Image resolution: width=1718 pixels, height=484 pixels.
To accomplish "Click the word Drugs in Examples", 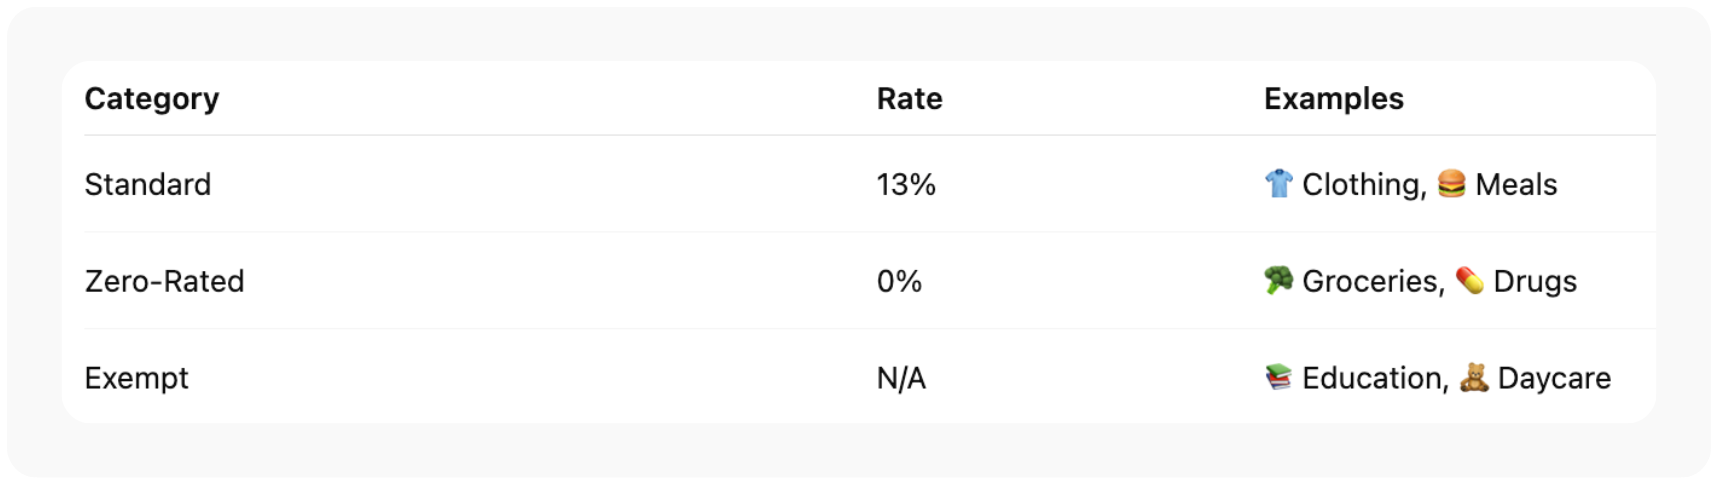I will [1534, 282].
